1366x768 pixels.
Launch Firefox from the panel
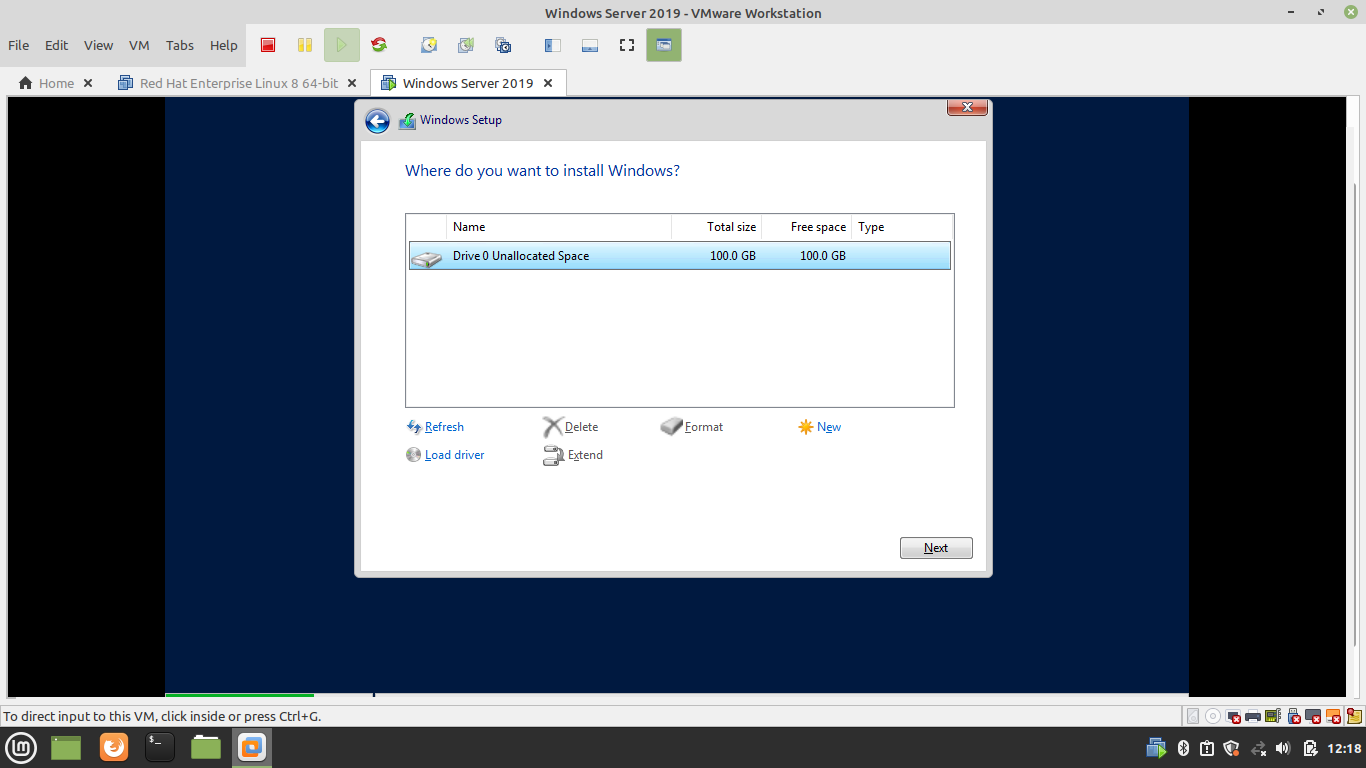pyautogui.click(x=114, y=747)
